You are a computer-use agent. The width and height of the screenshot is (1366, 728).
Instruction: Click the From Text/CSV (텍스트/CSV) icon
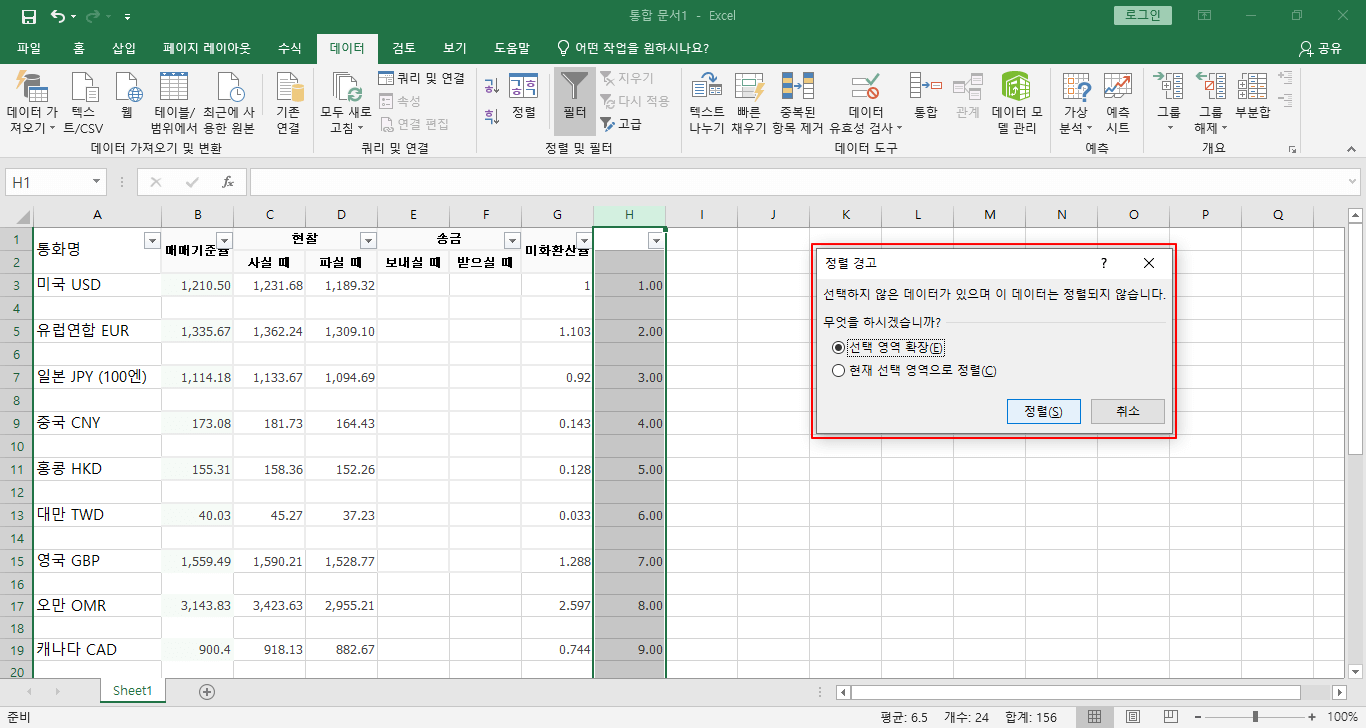[84, 103]
